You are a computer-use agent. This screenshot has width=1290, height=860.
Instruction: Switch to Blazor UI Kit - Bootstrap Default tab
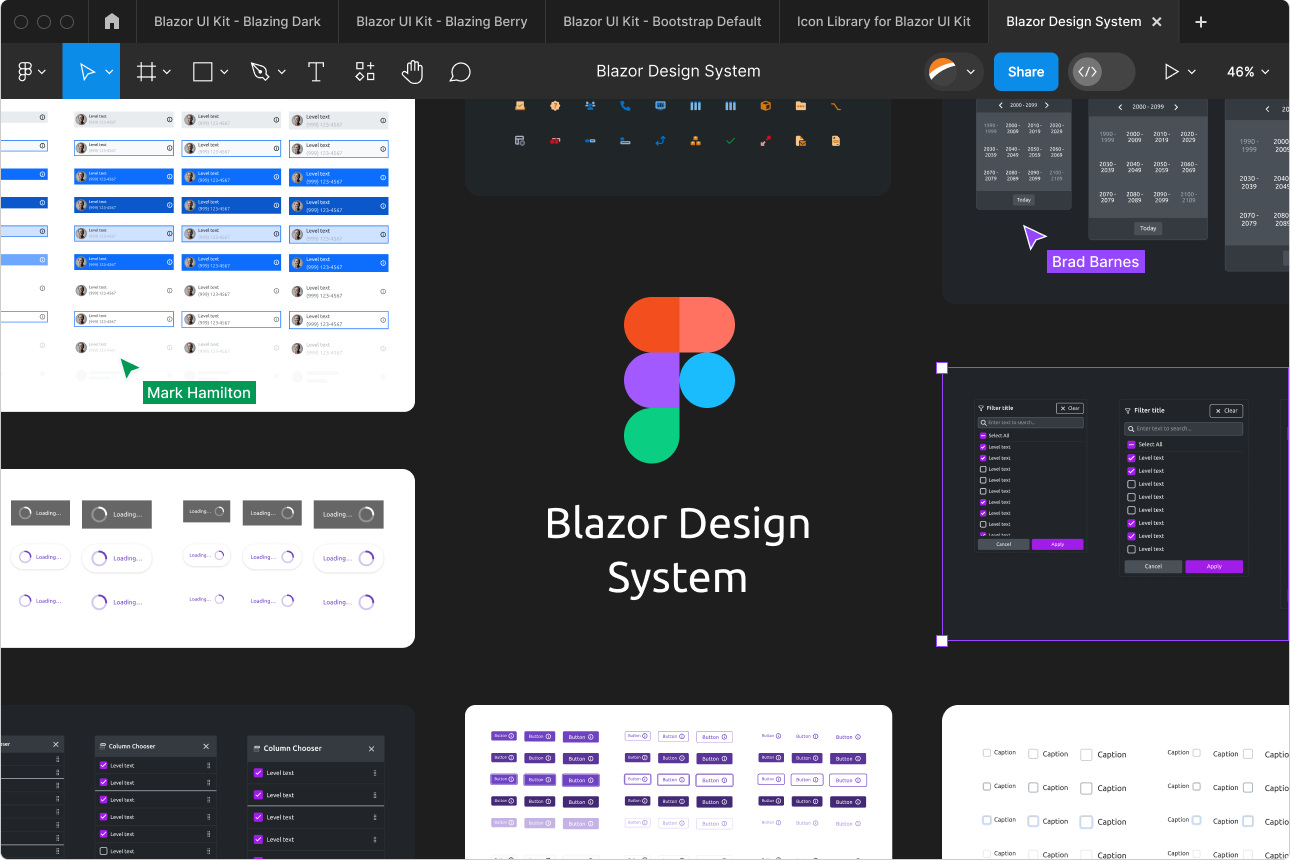click(662, 21)
